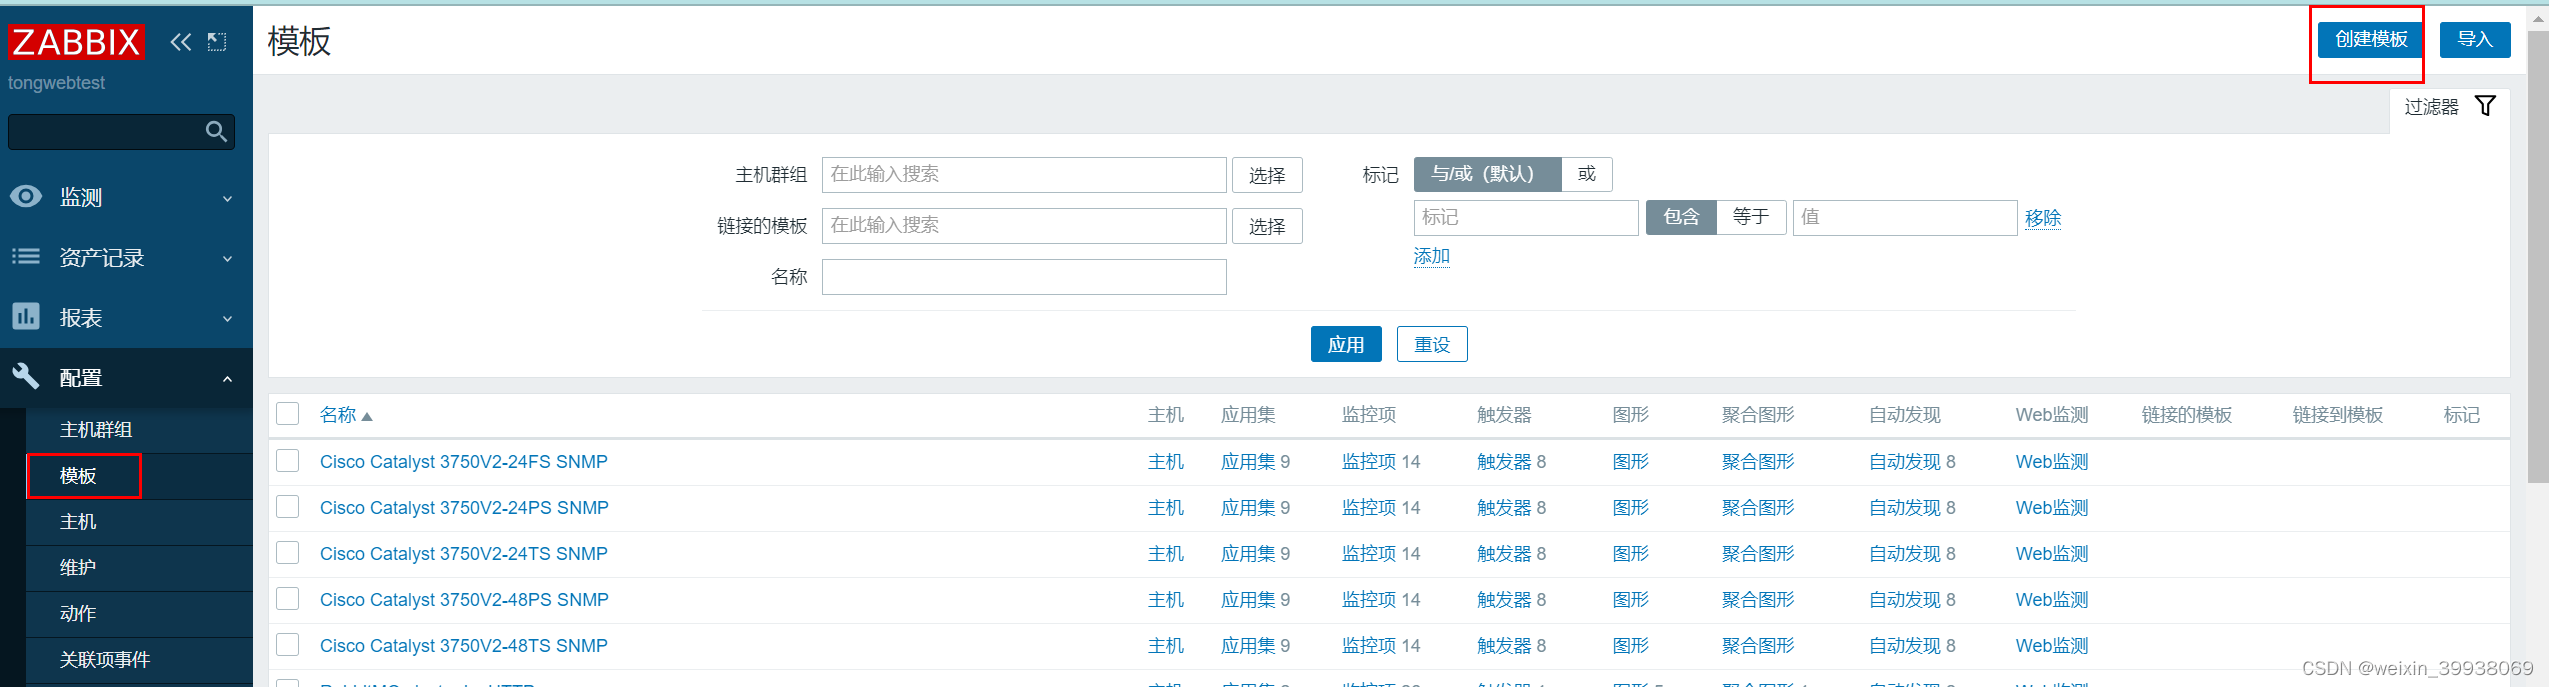
Task: Expand the 报表 menu chevron
Action: pyautogui.click(x=227, y=318)
